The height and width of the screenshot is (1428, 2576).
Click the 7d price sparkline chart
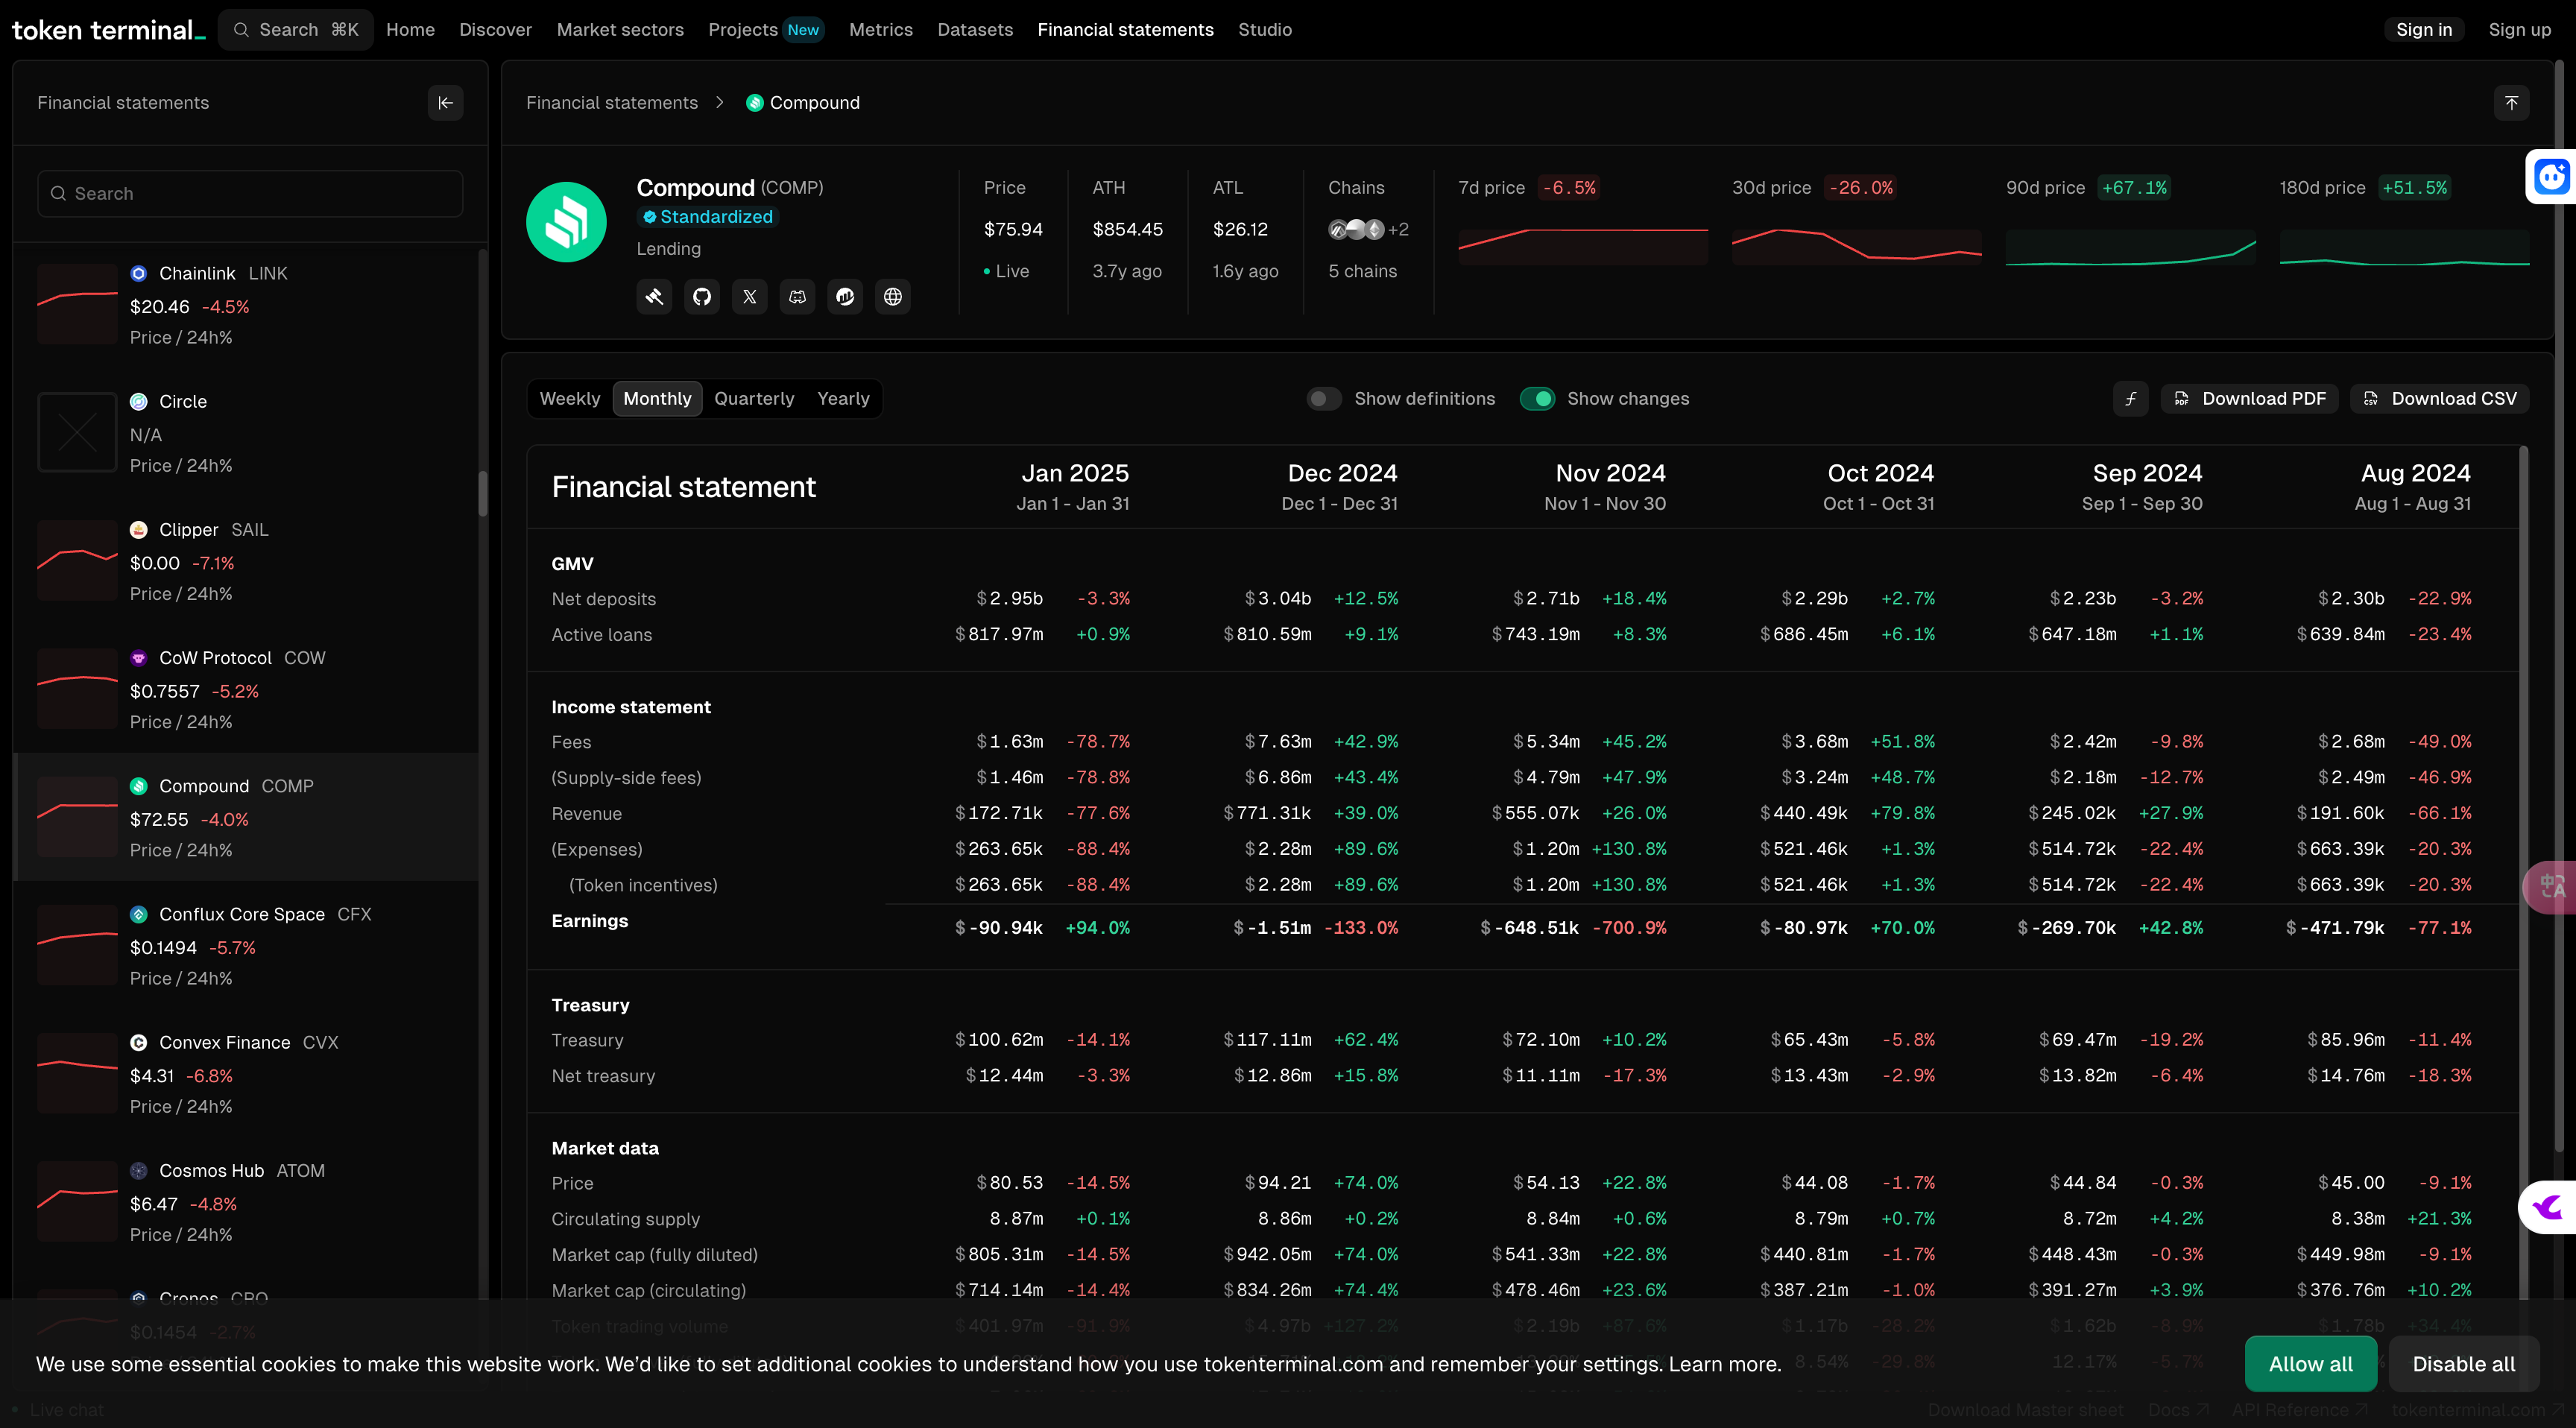(1583, 247)
